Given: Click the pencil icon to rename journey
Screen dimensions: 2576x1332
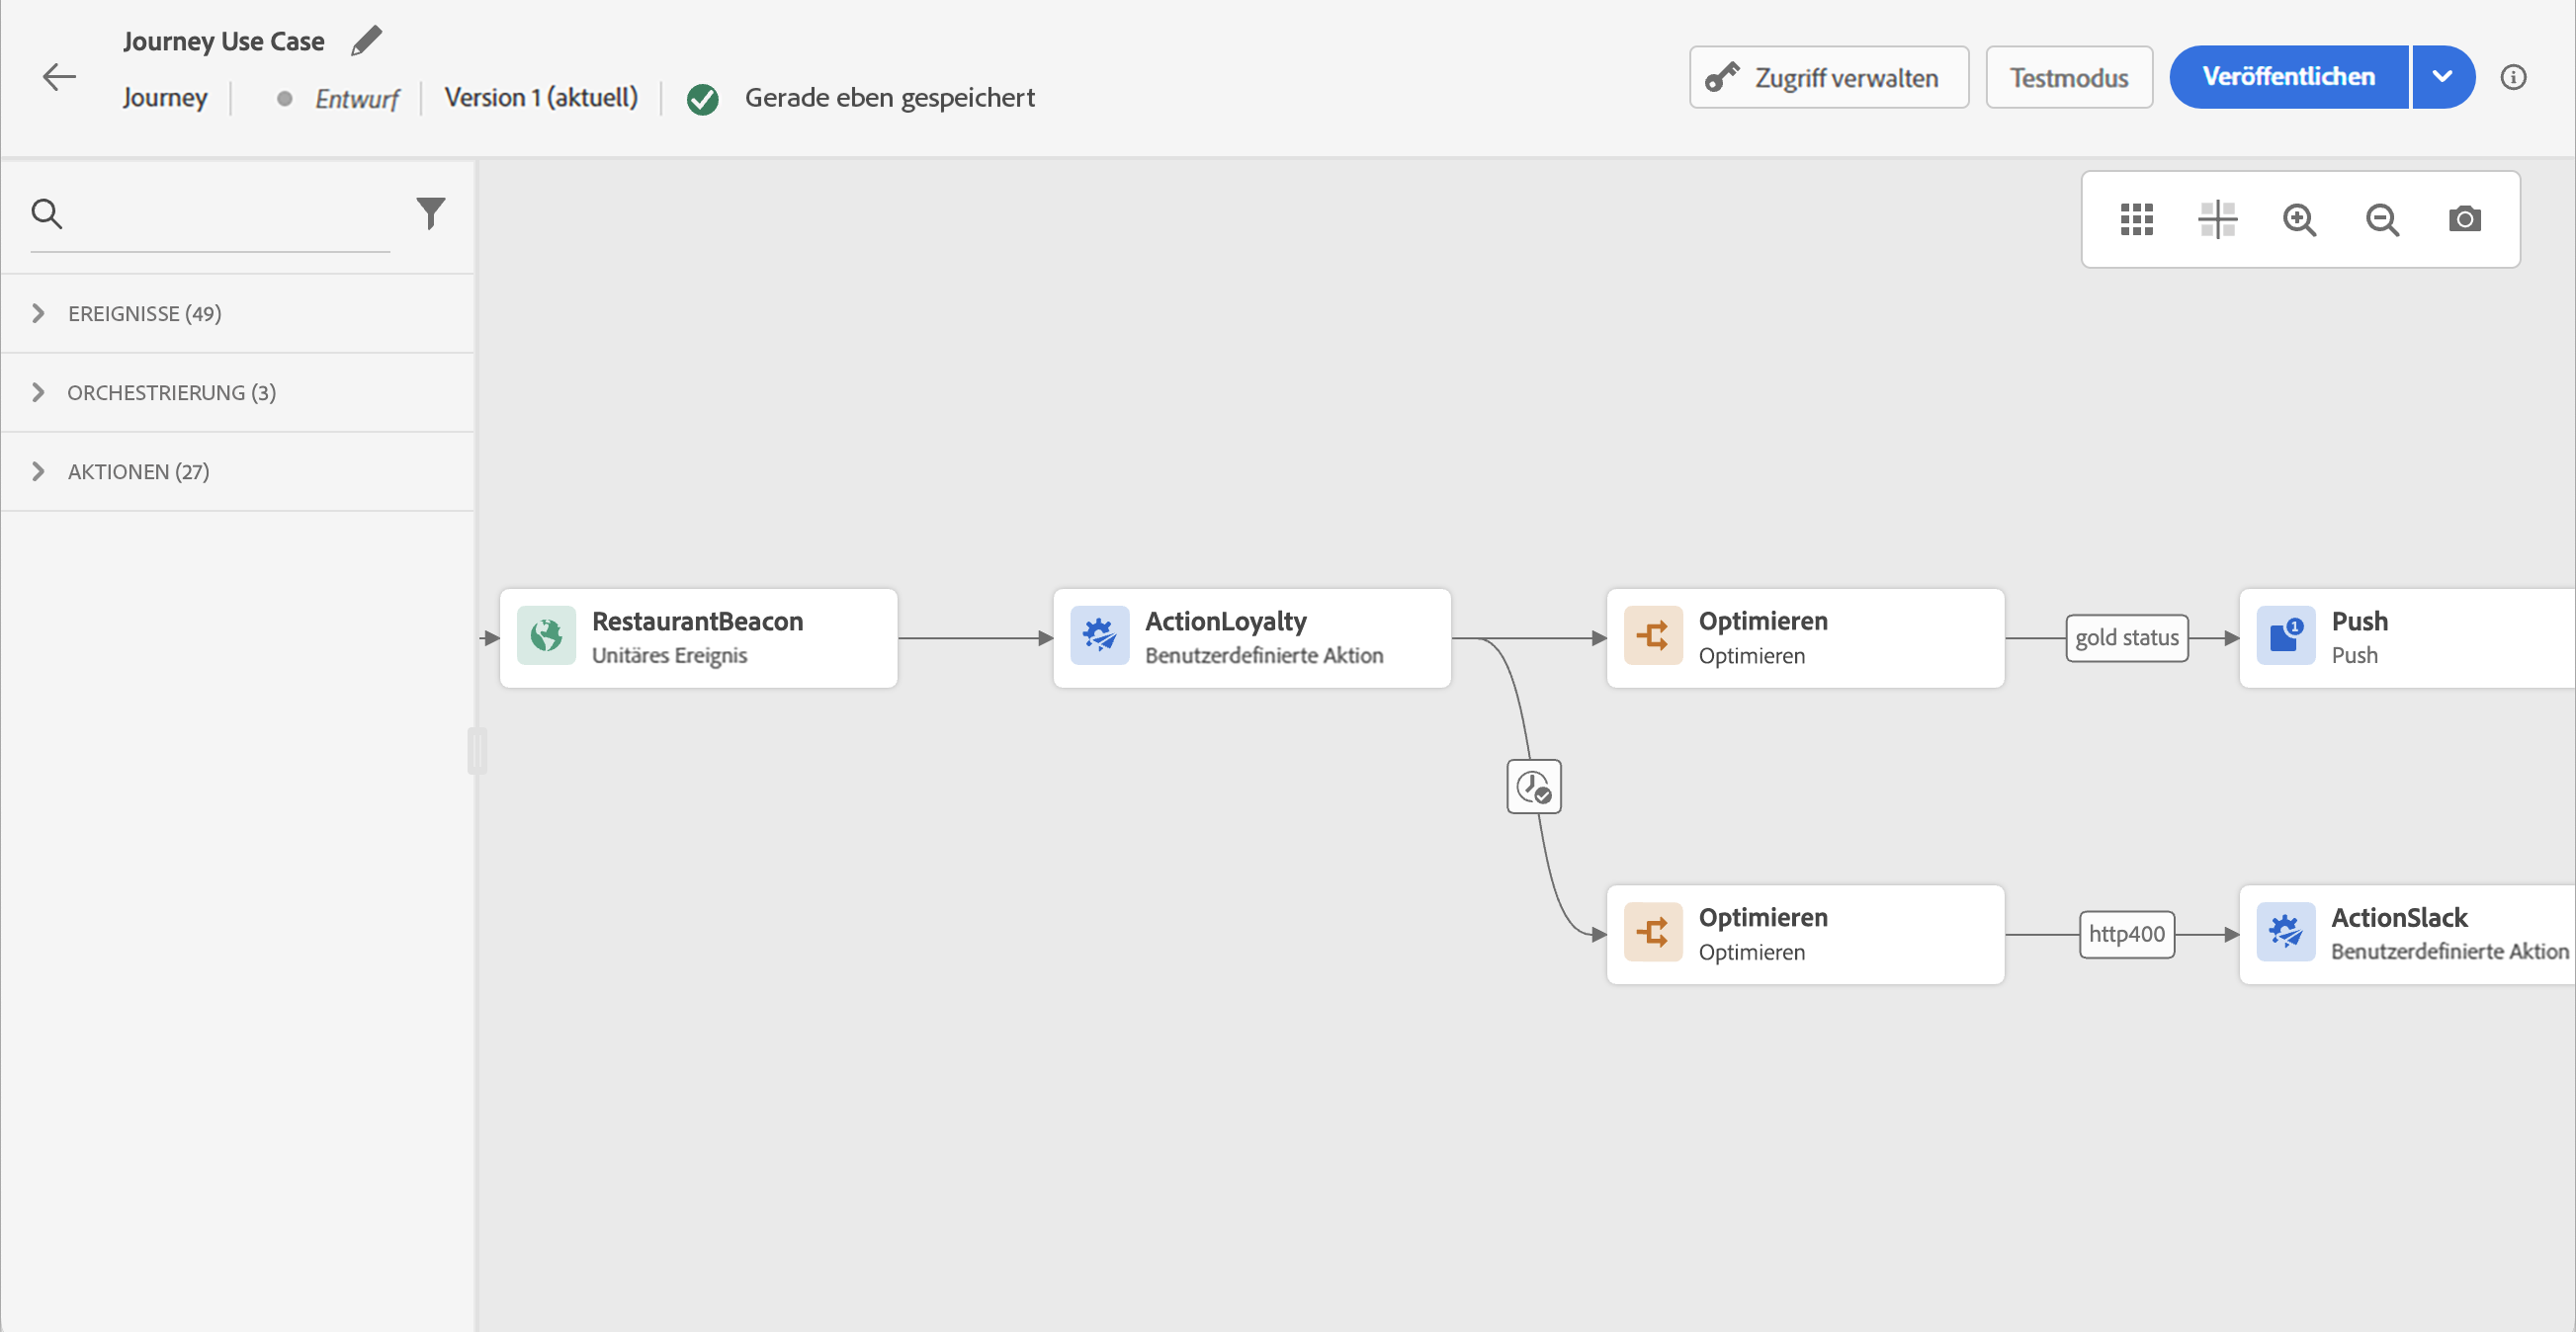Looking at the screenshot, I should point(366,41).
